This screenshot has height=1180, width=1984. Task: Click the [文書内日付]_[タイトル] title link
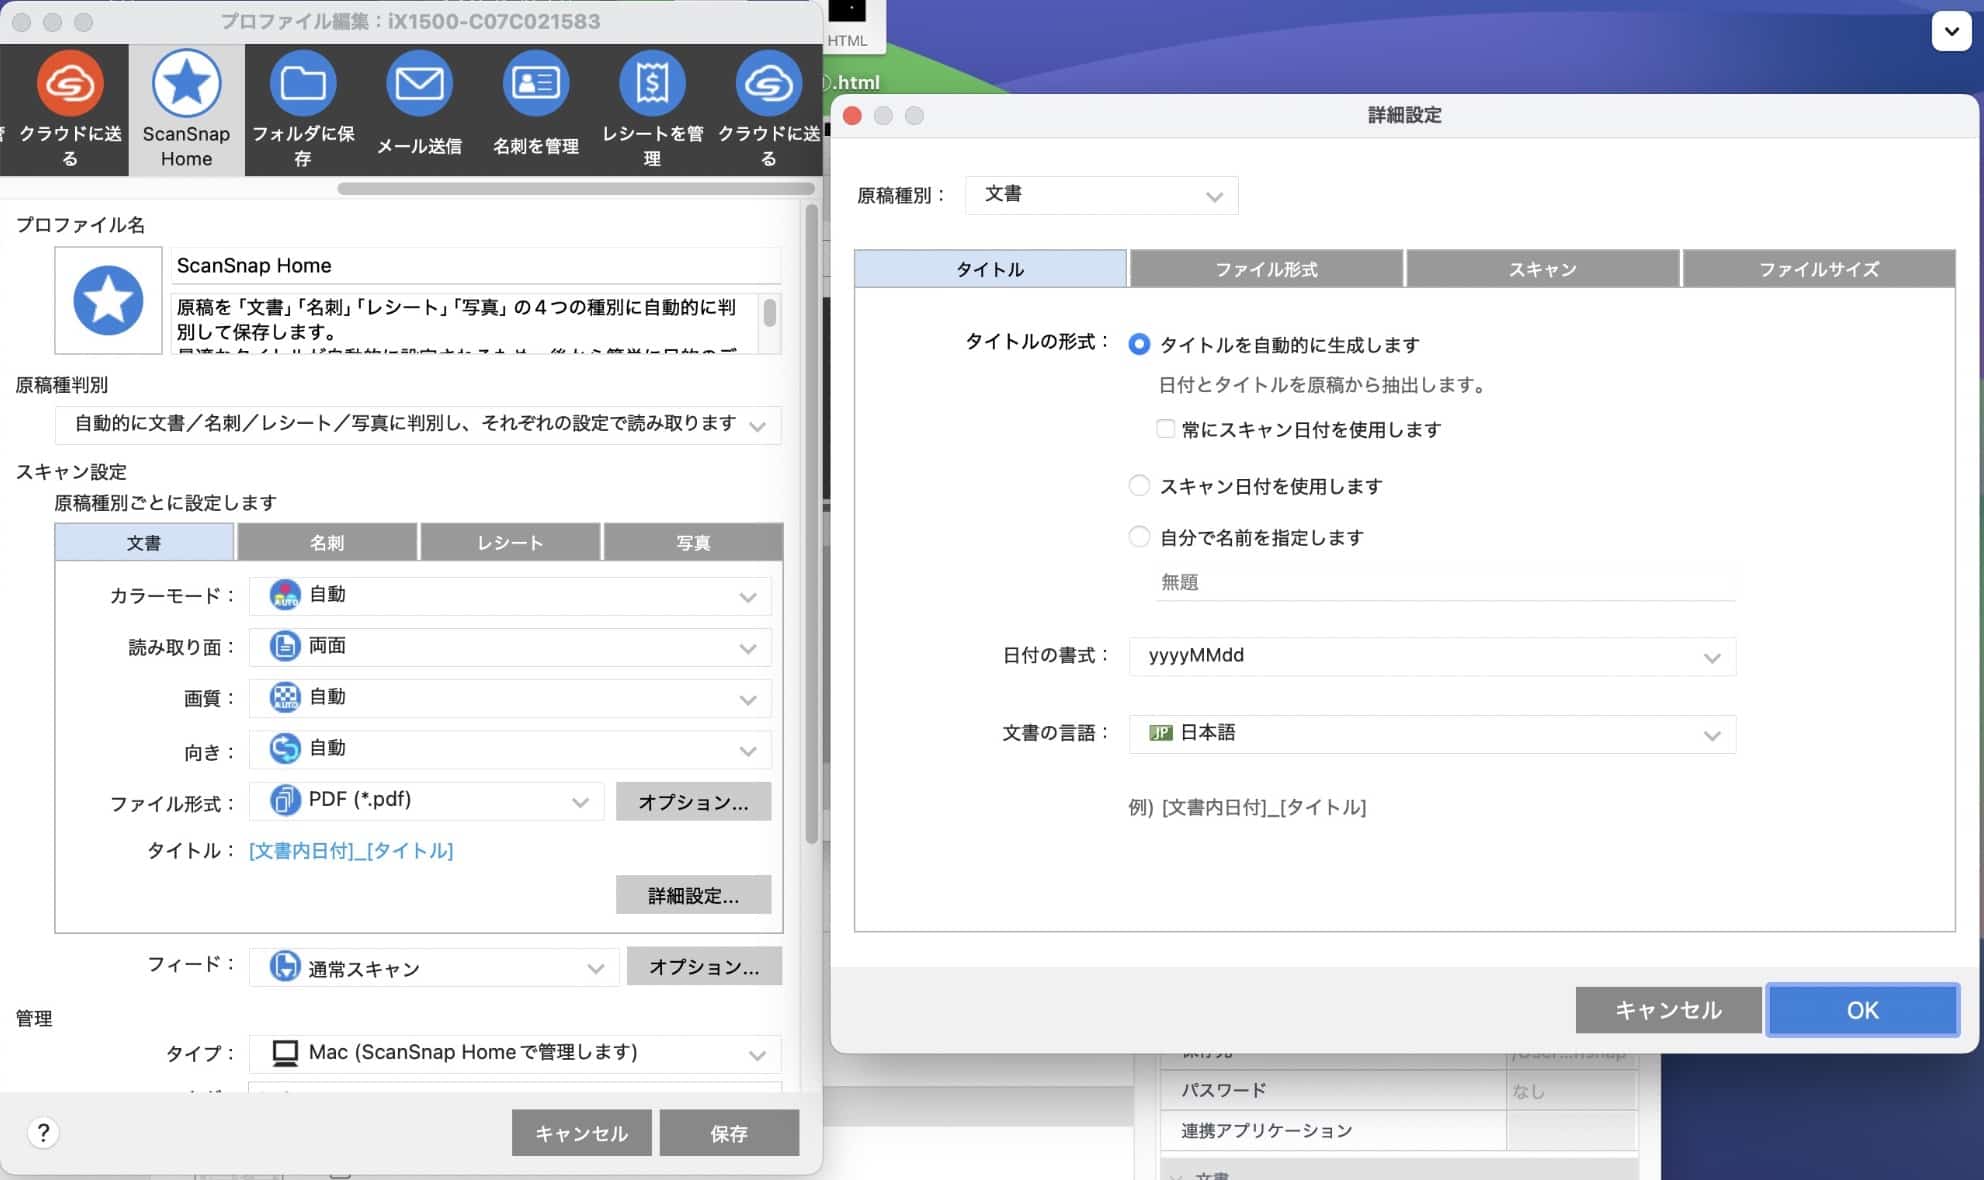[x=351, y=851]
